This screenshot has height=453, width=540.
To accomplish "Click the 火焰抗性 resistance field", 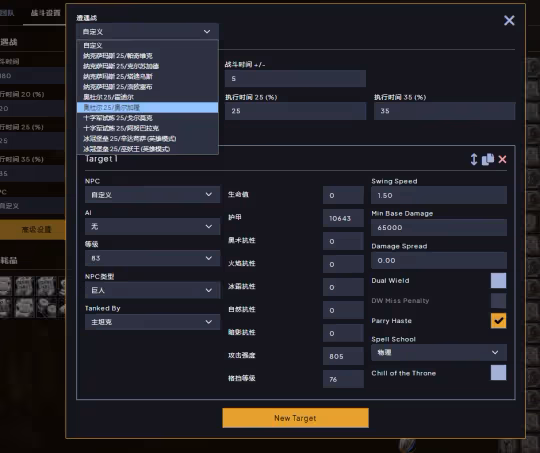I will [x=343, y=264].
